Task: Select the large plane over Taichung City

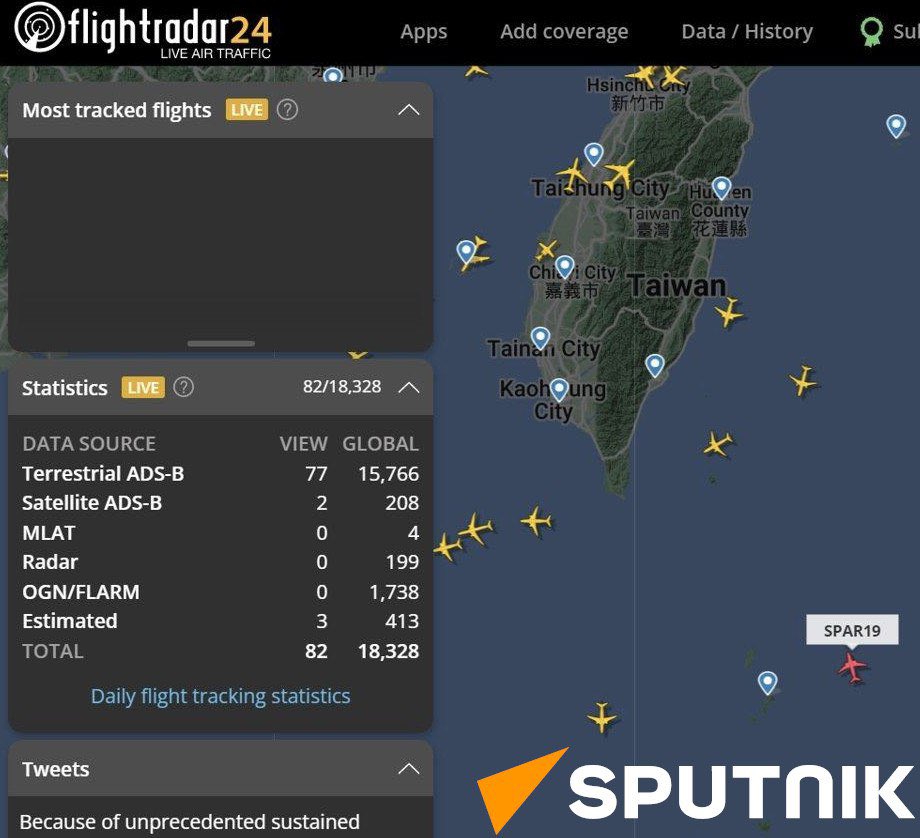Action: (x=620, y=174)
